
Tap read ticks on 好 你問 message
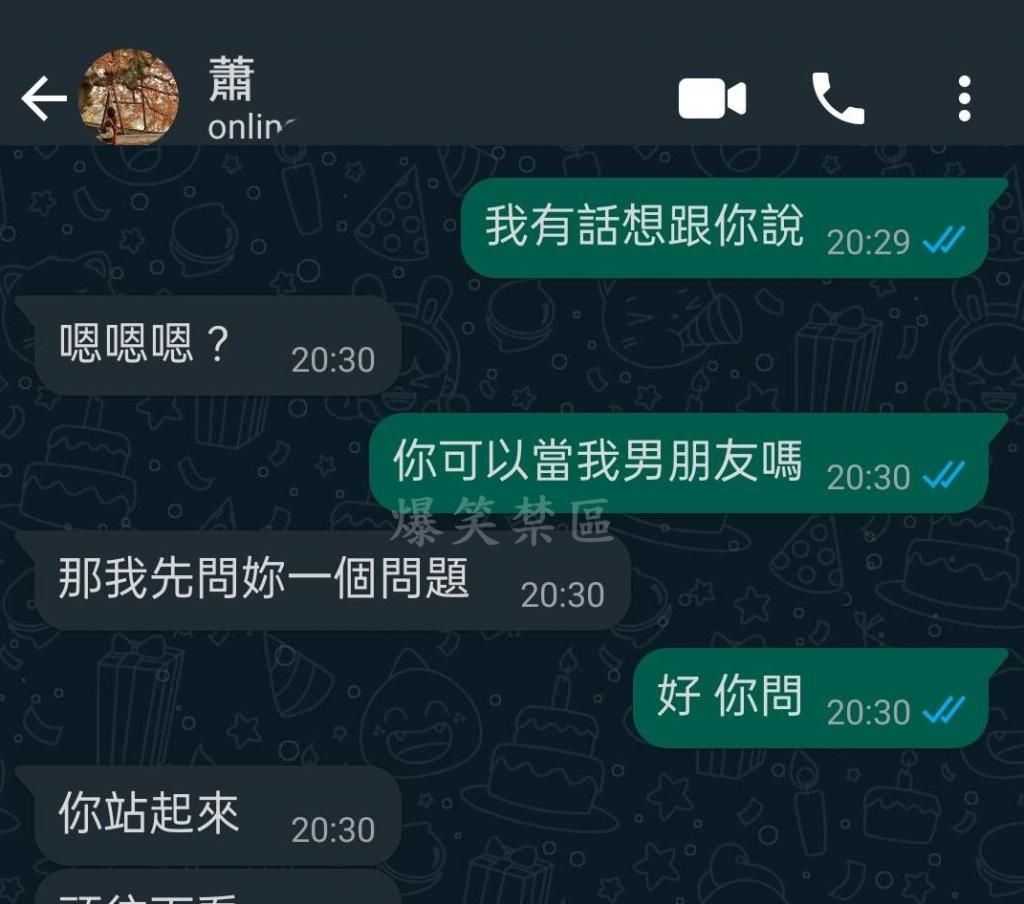point(944,710)
